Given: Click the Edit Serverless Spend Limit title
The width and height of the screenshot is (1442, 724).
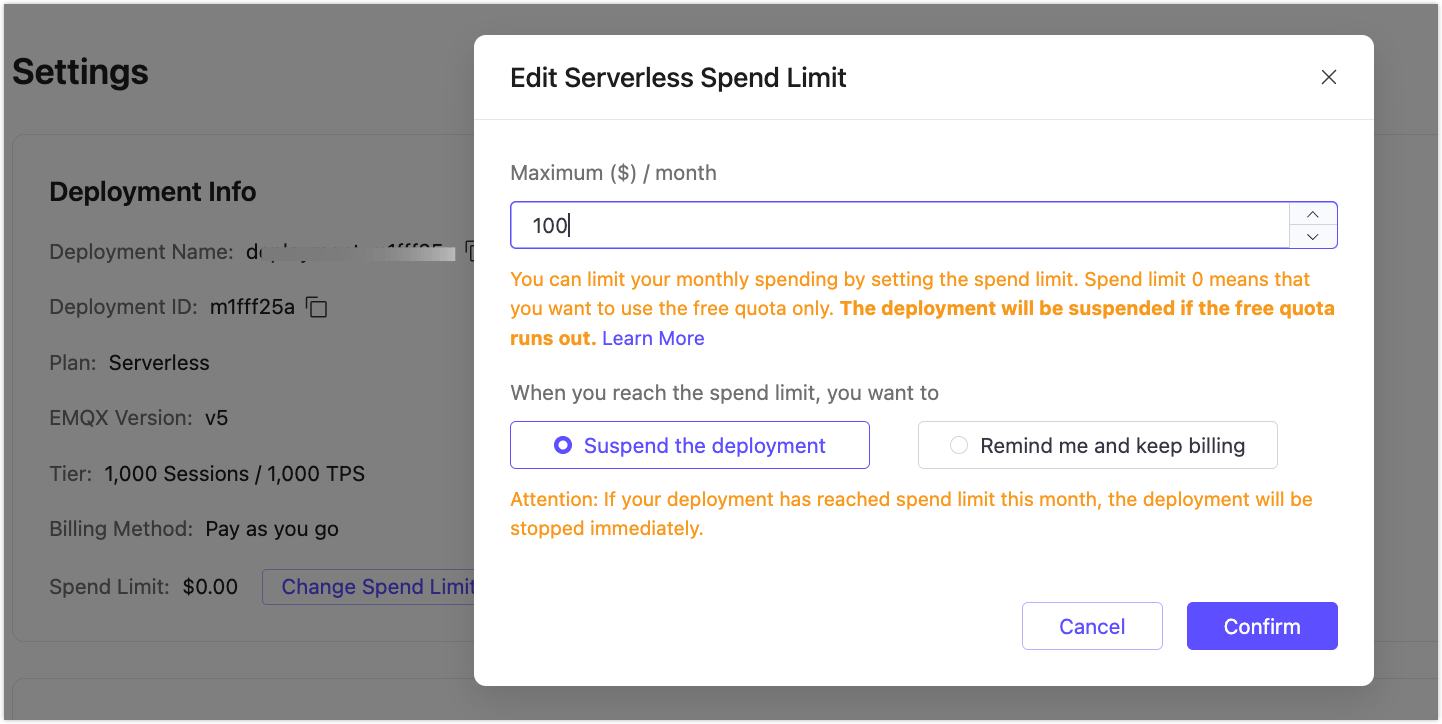Looking at the screenshot, I should click(678, 77).
